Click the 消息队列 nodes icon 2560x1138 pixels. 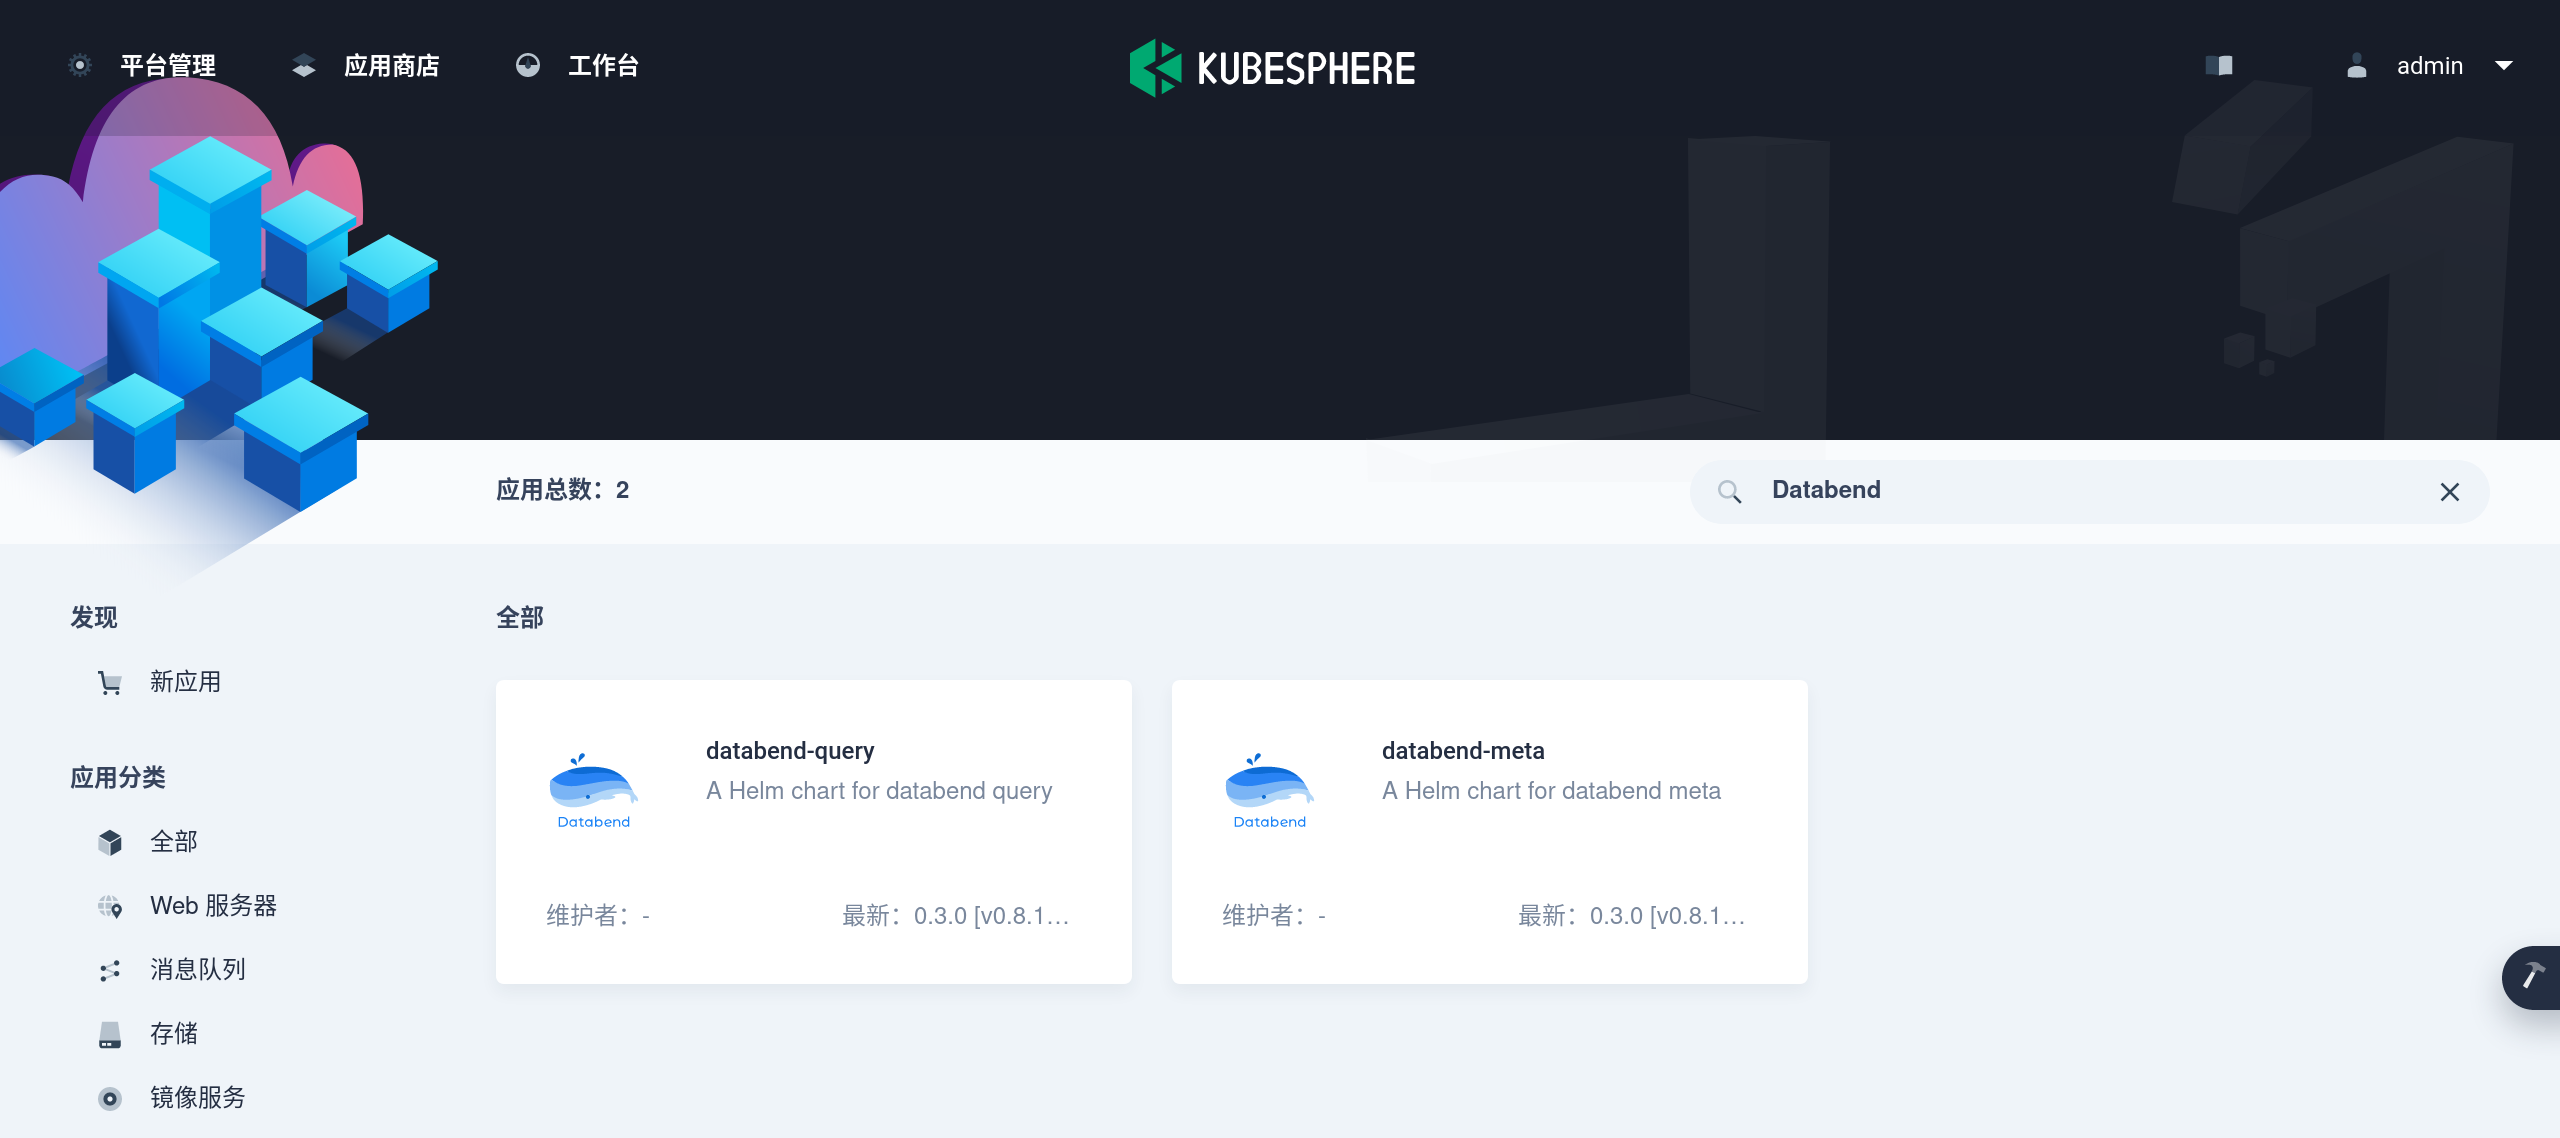point(110,971)
